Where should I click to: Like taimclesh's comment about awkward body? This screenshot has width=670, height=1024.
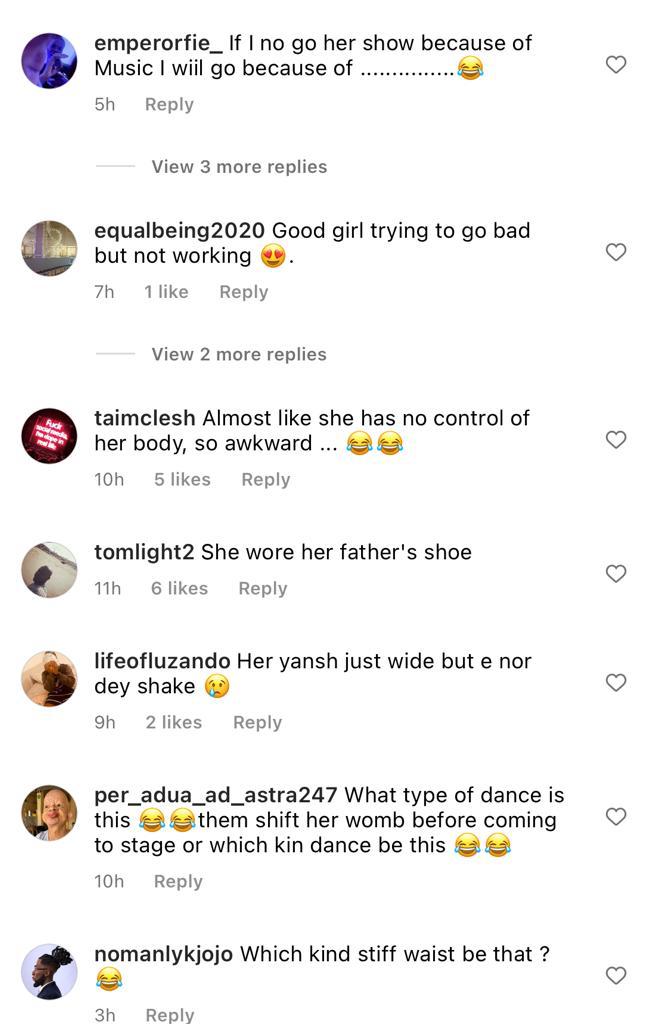617,440
